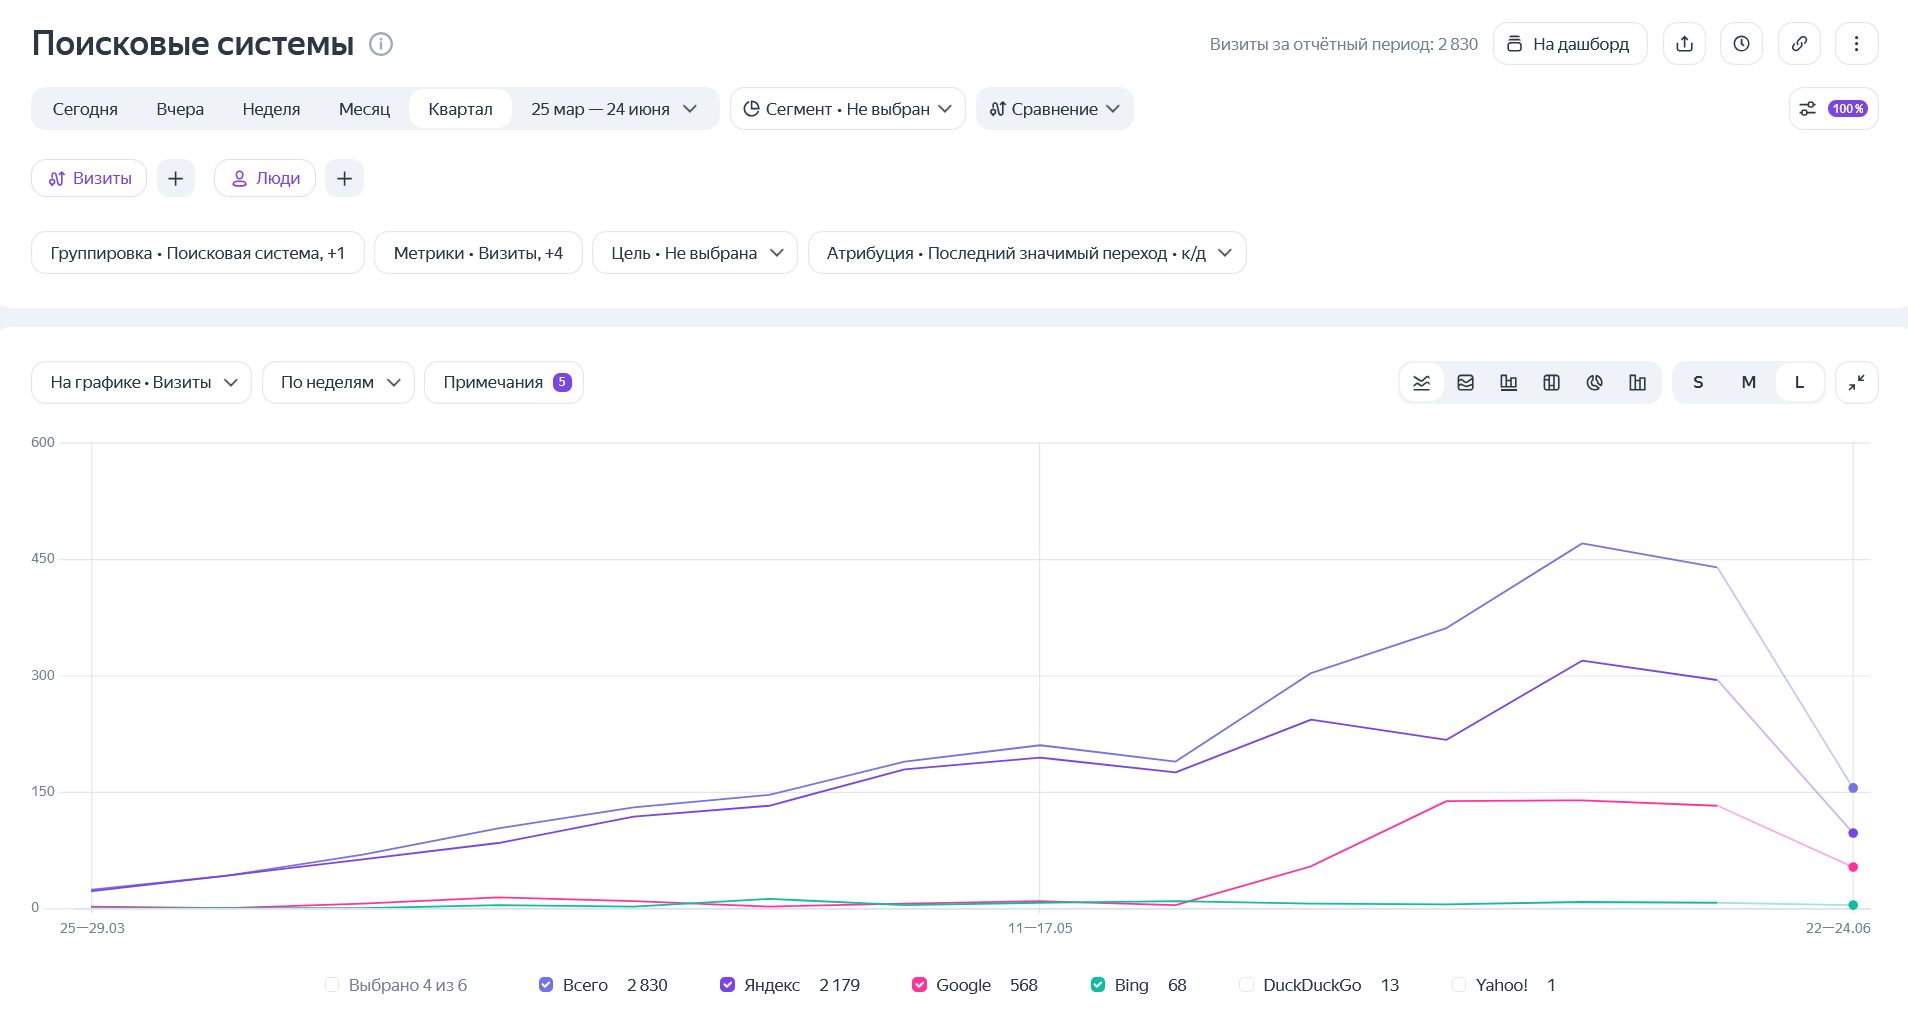1908x1022 pixels.
Task: Enable the DuckDuckGo series checkbox
Action: [1246, 985]
